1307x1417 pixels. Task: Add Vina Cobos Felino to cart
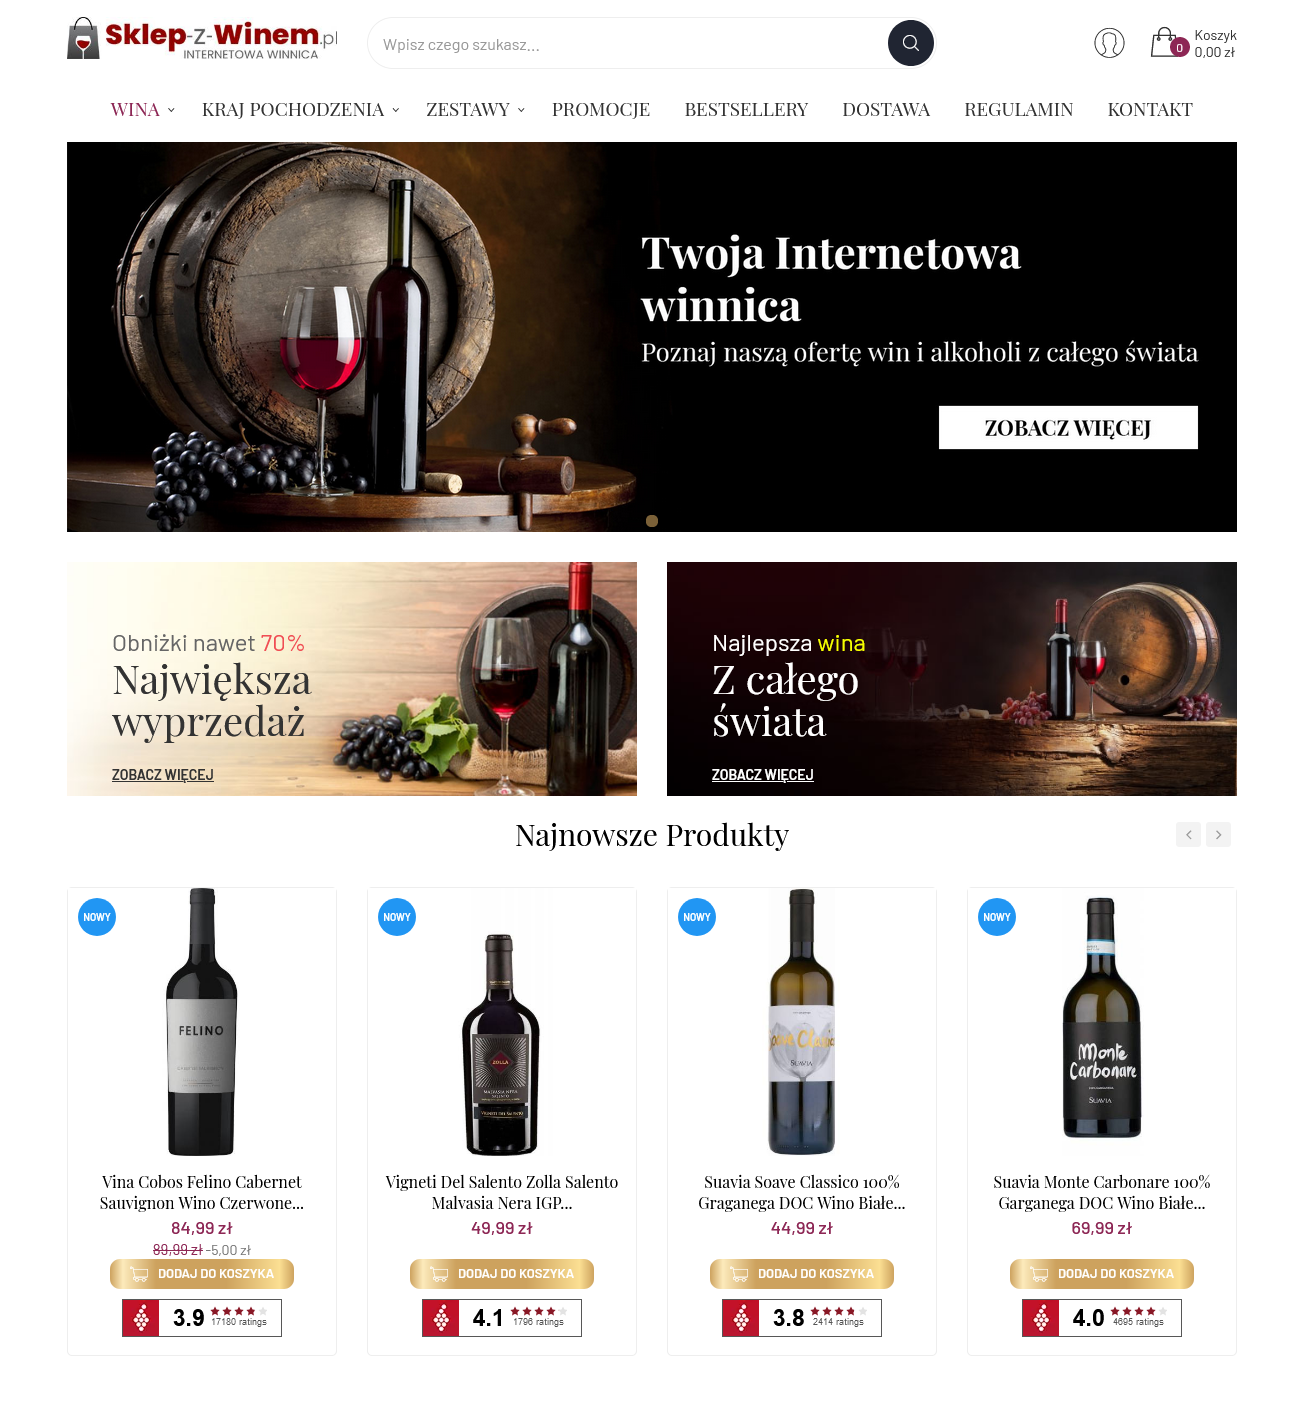tap(202, 1274)
